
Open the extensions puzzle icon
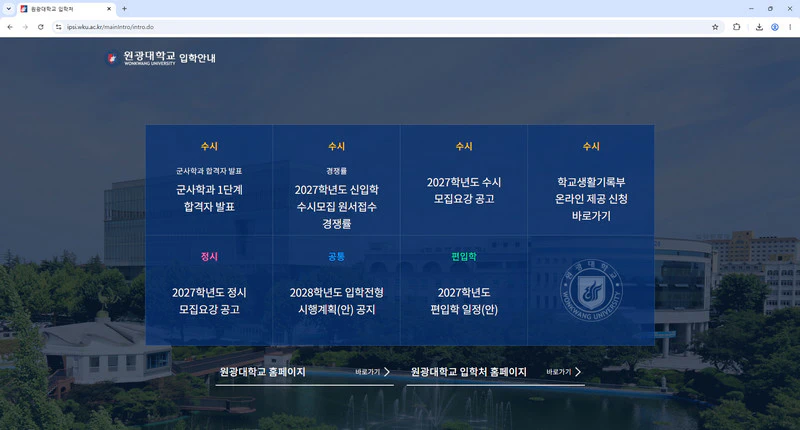click(x=736, y=27)
